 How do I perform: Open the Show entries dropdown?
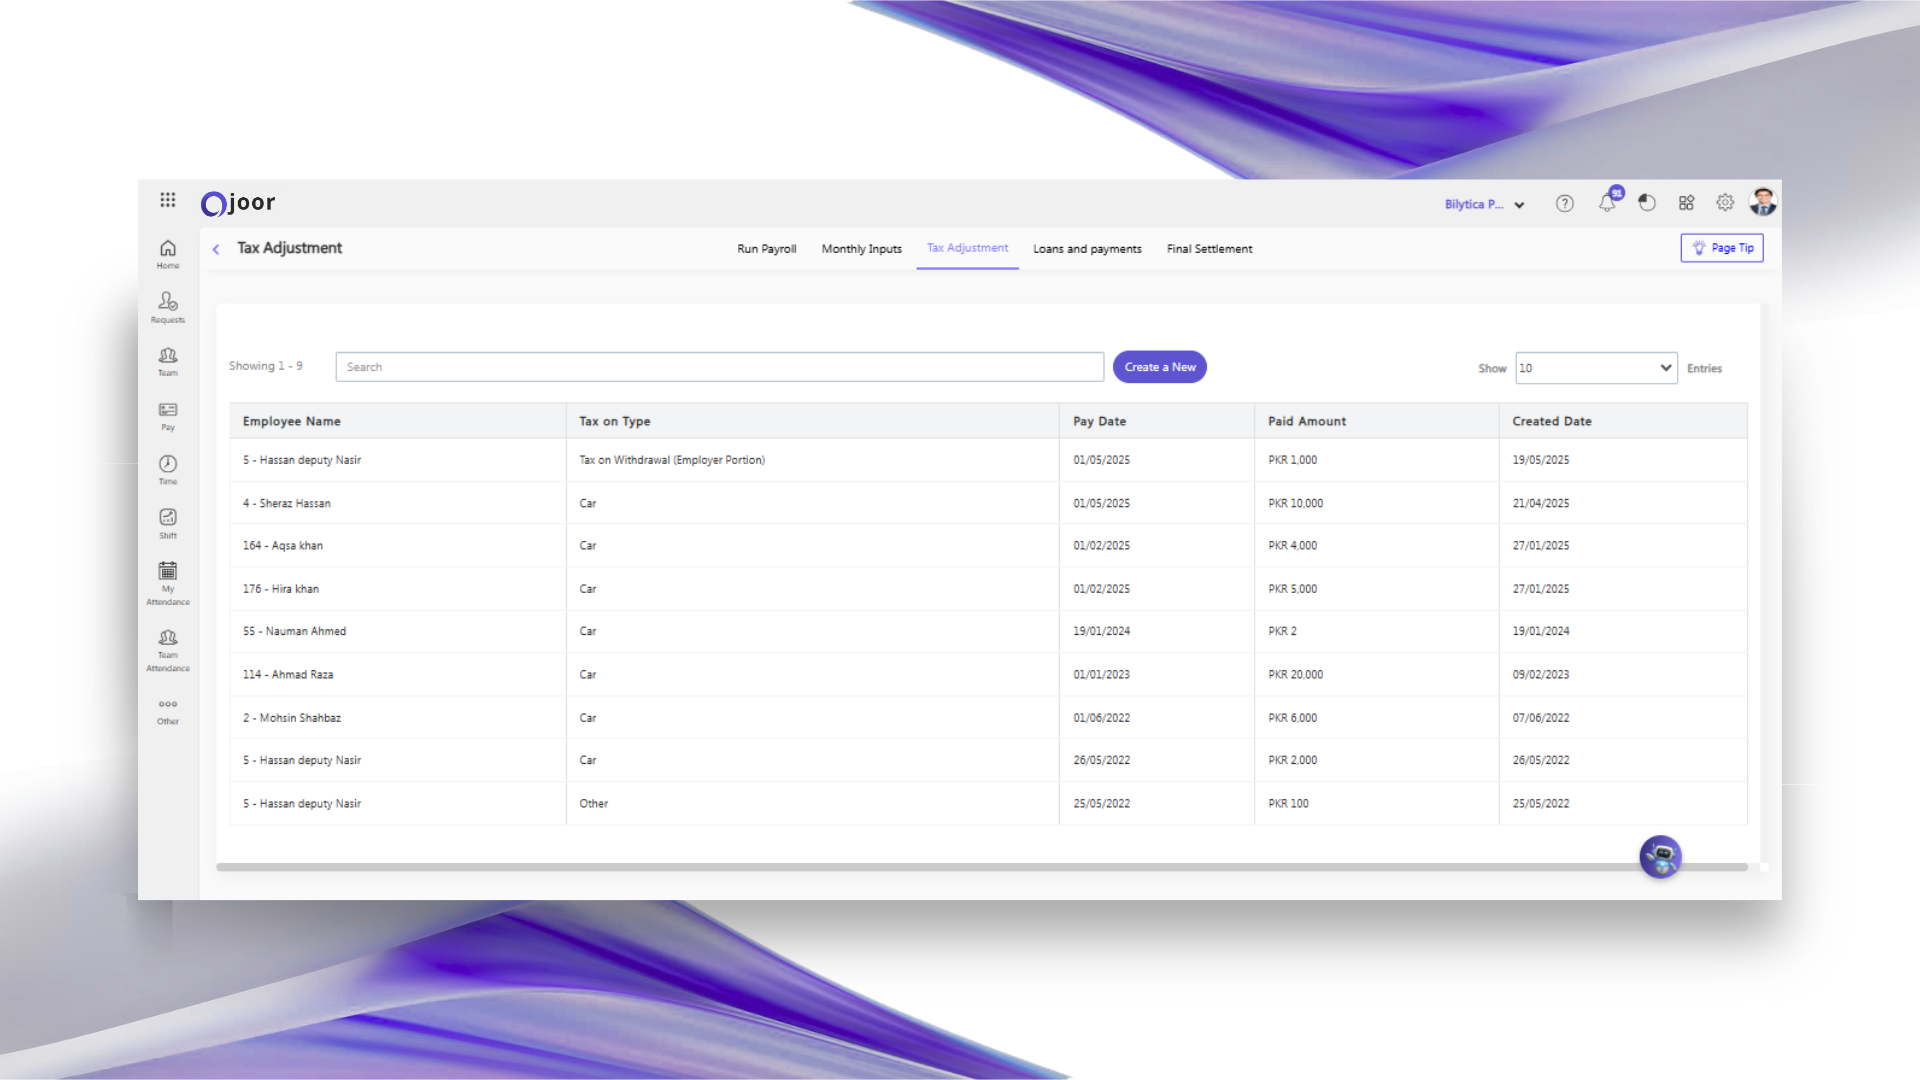click(1596, 368)
